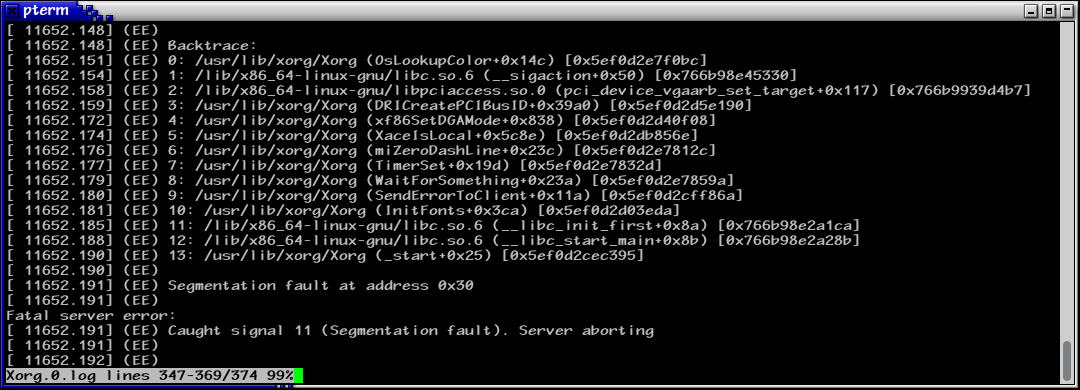Click the empty scrollbar track above thumb

(1068, 181)
